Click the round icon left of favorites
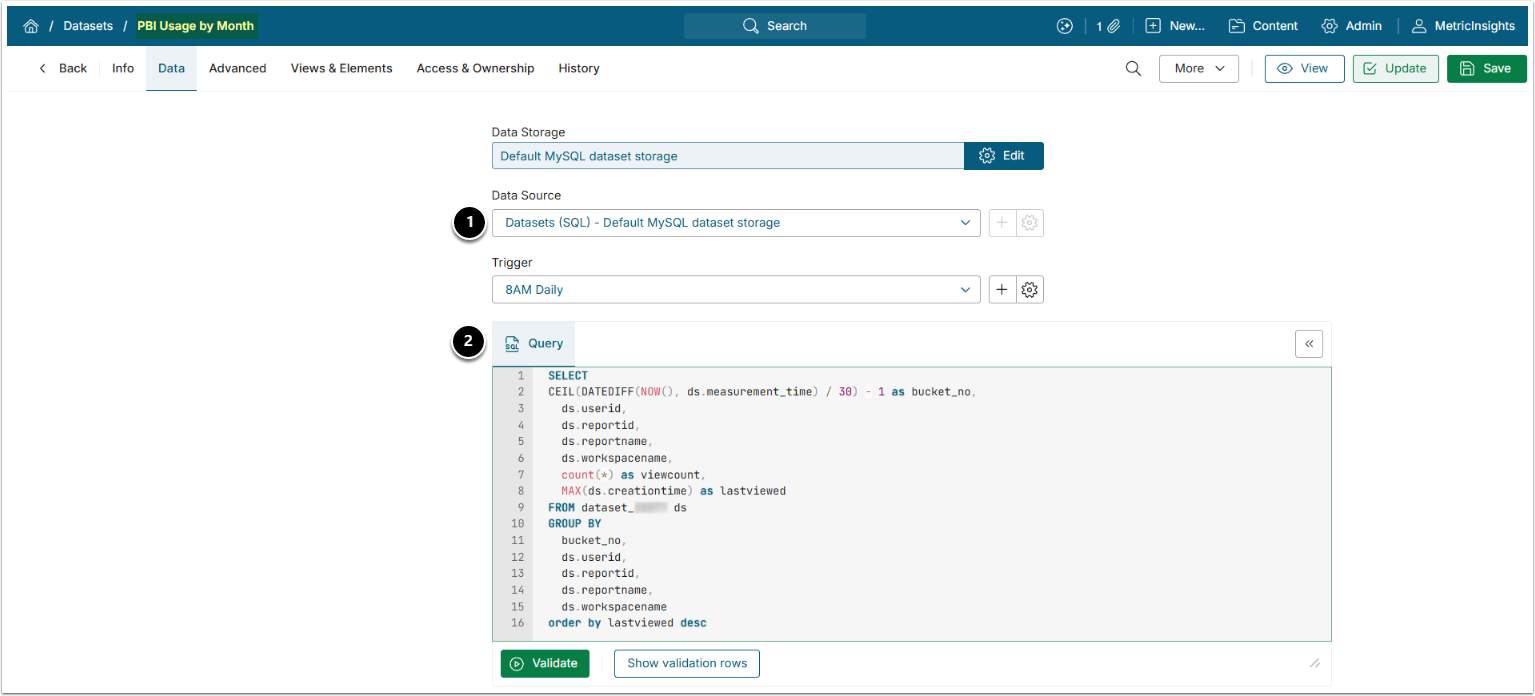Viewport: 1535px width, 696px height. pyautogui.click(x=1064, y=26)
